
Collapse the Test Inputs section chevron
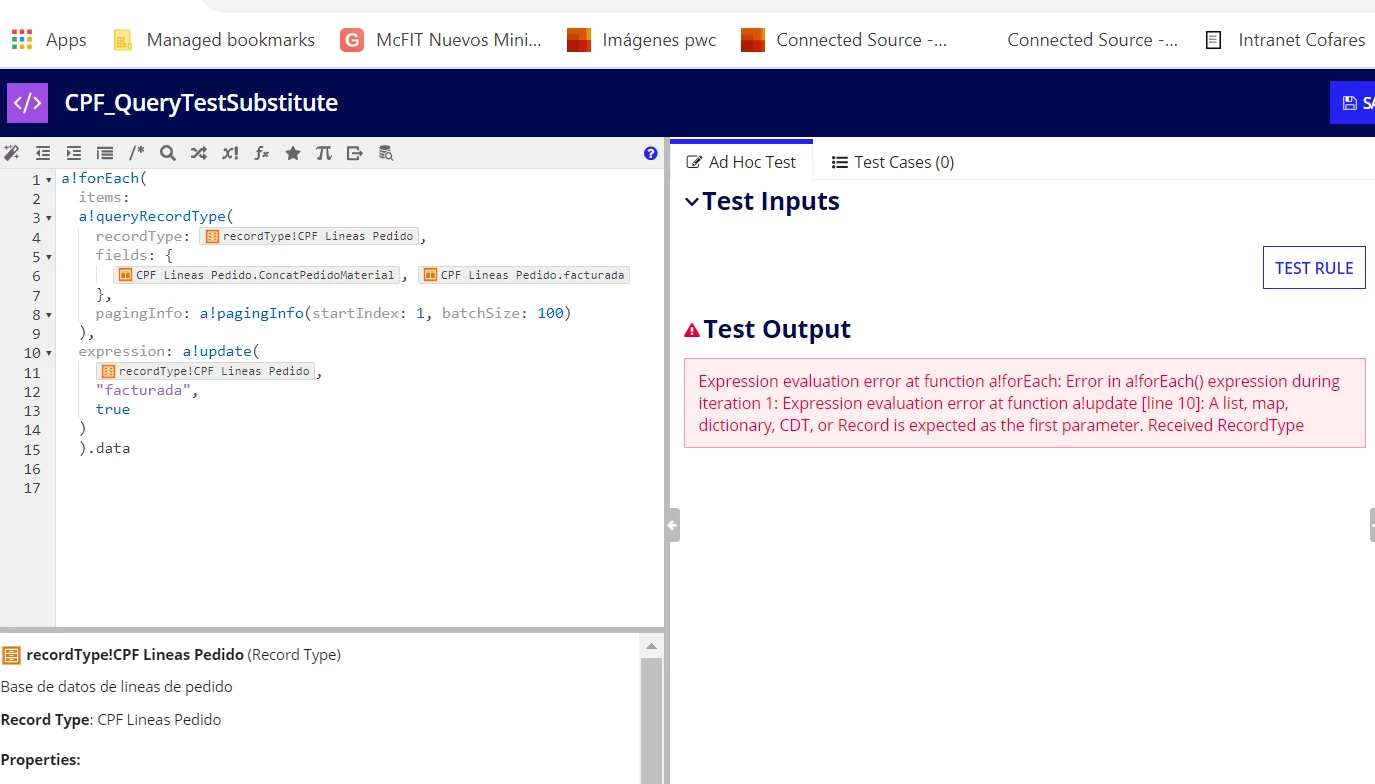[x=691, y=202]
